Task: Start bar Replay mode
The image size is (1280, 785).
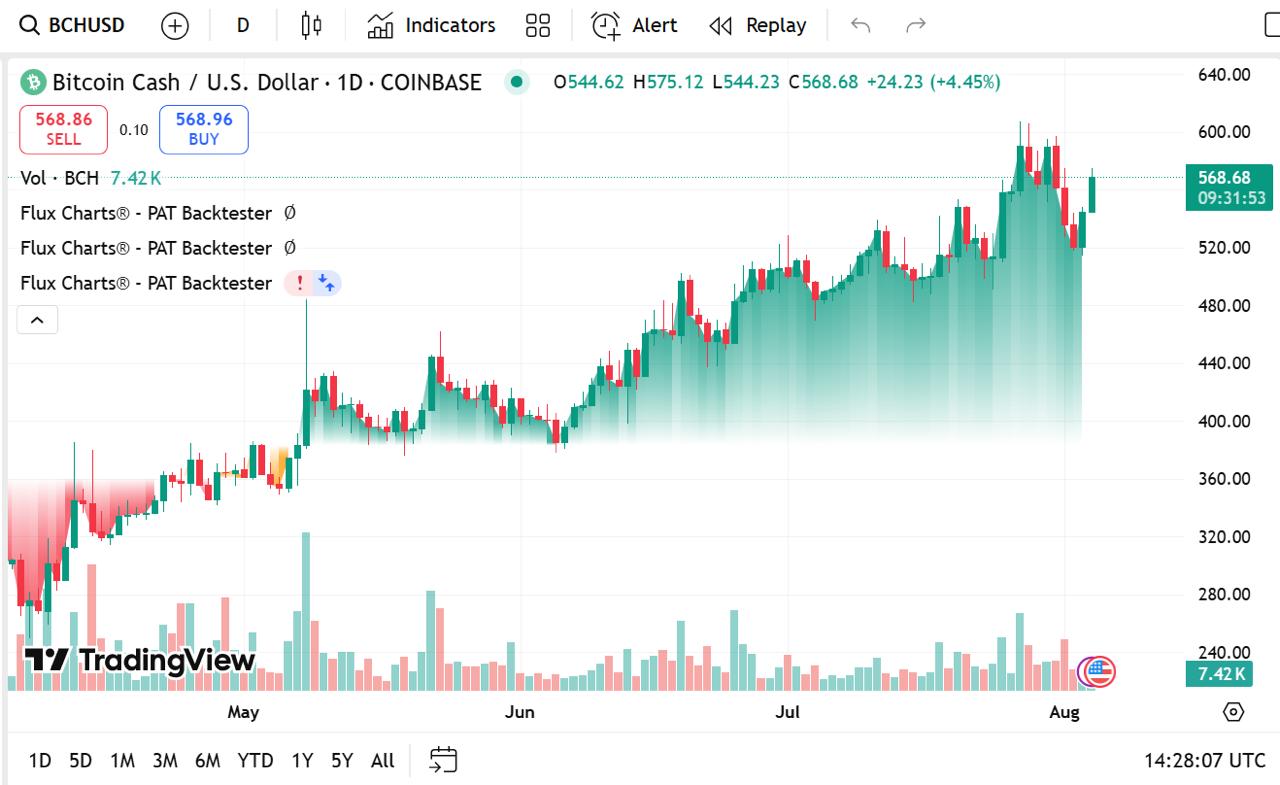Action: click(x=758, y=25)
